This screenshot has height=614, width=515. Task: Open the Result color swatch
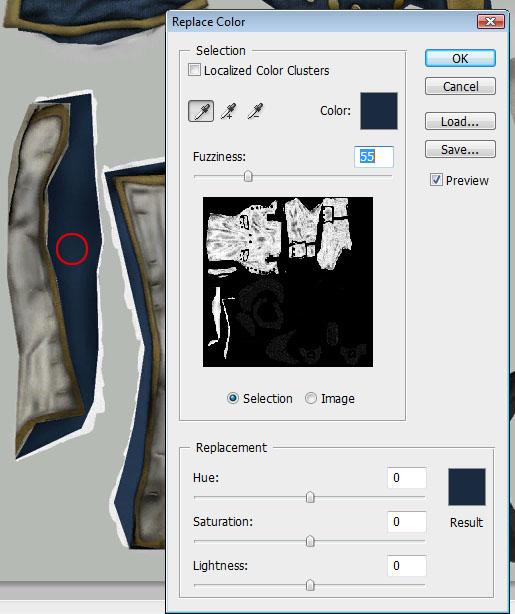467,487
